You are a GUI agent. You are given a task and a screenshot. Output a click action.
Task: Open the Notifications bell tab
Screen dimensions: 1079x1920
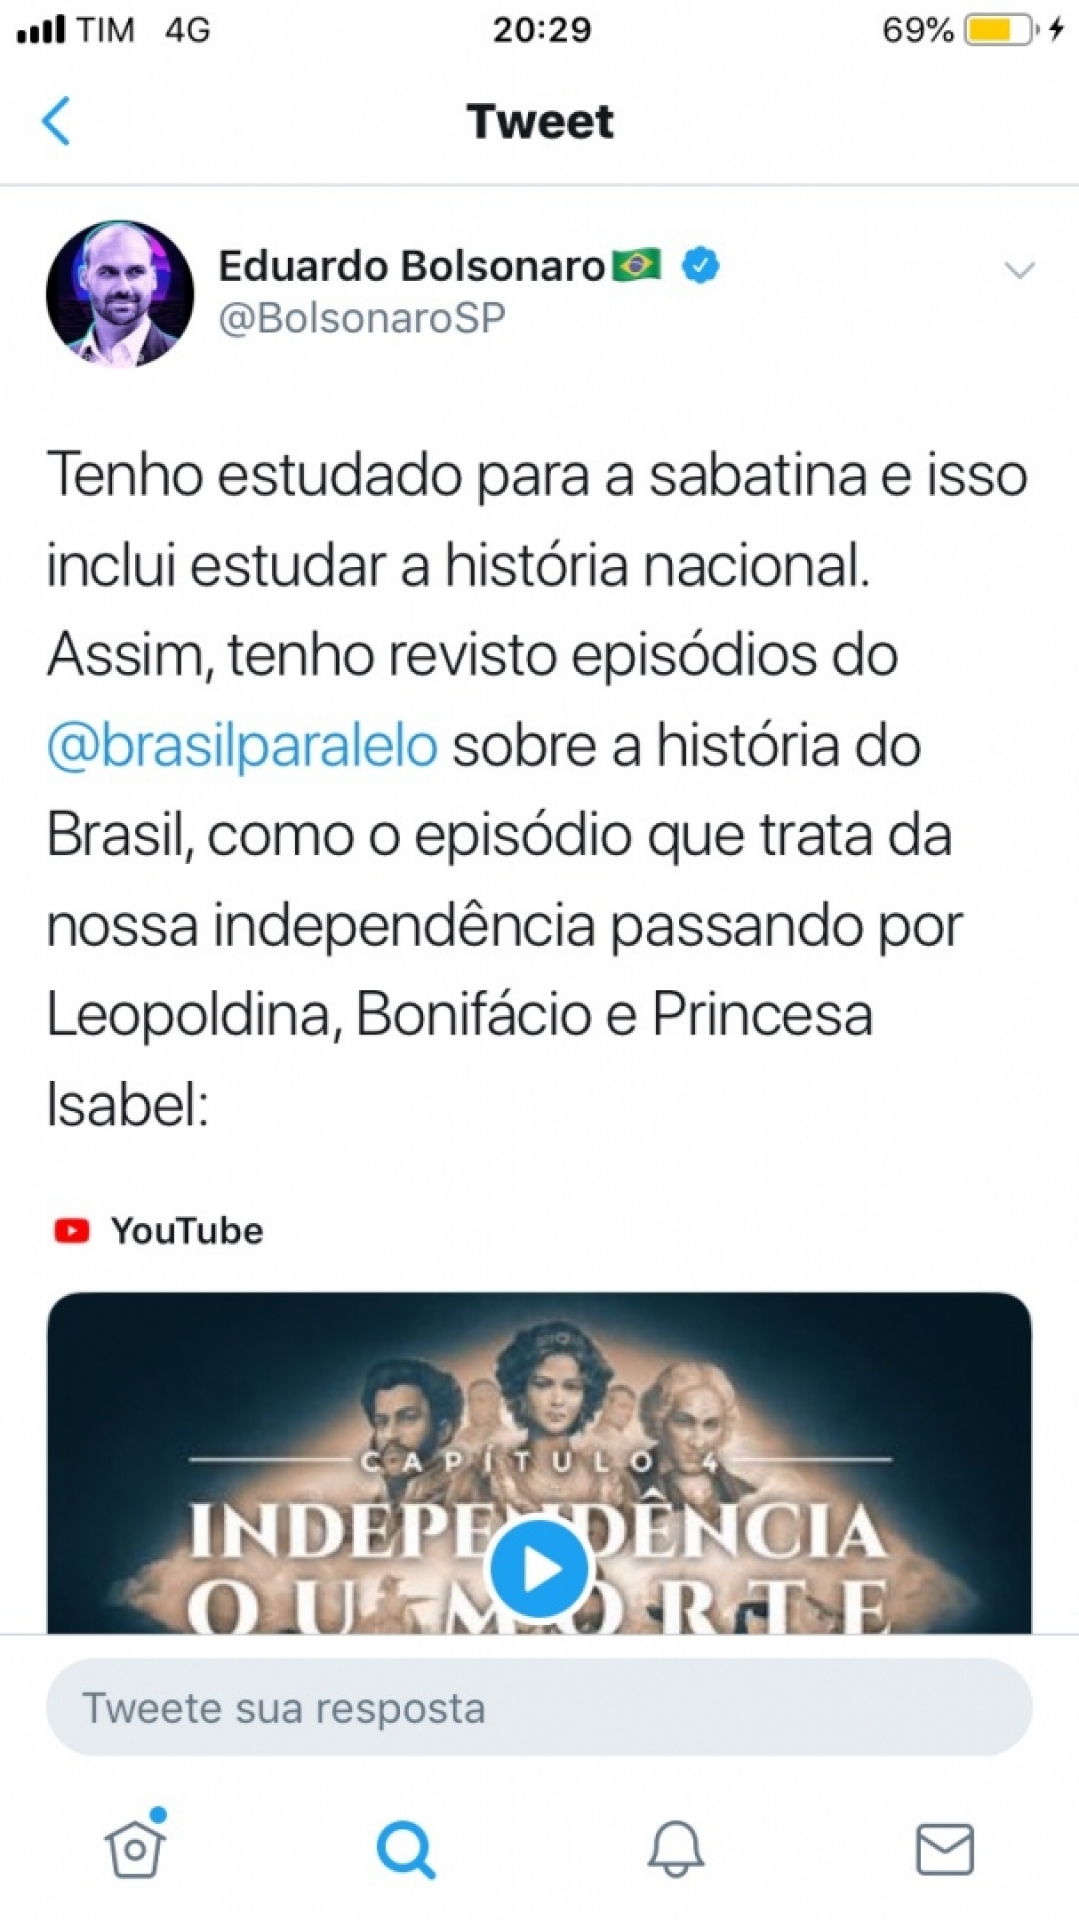pos(676,1848)
